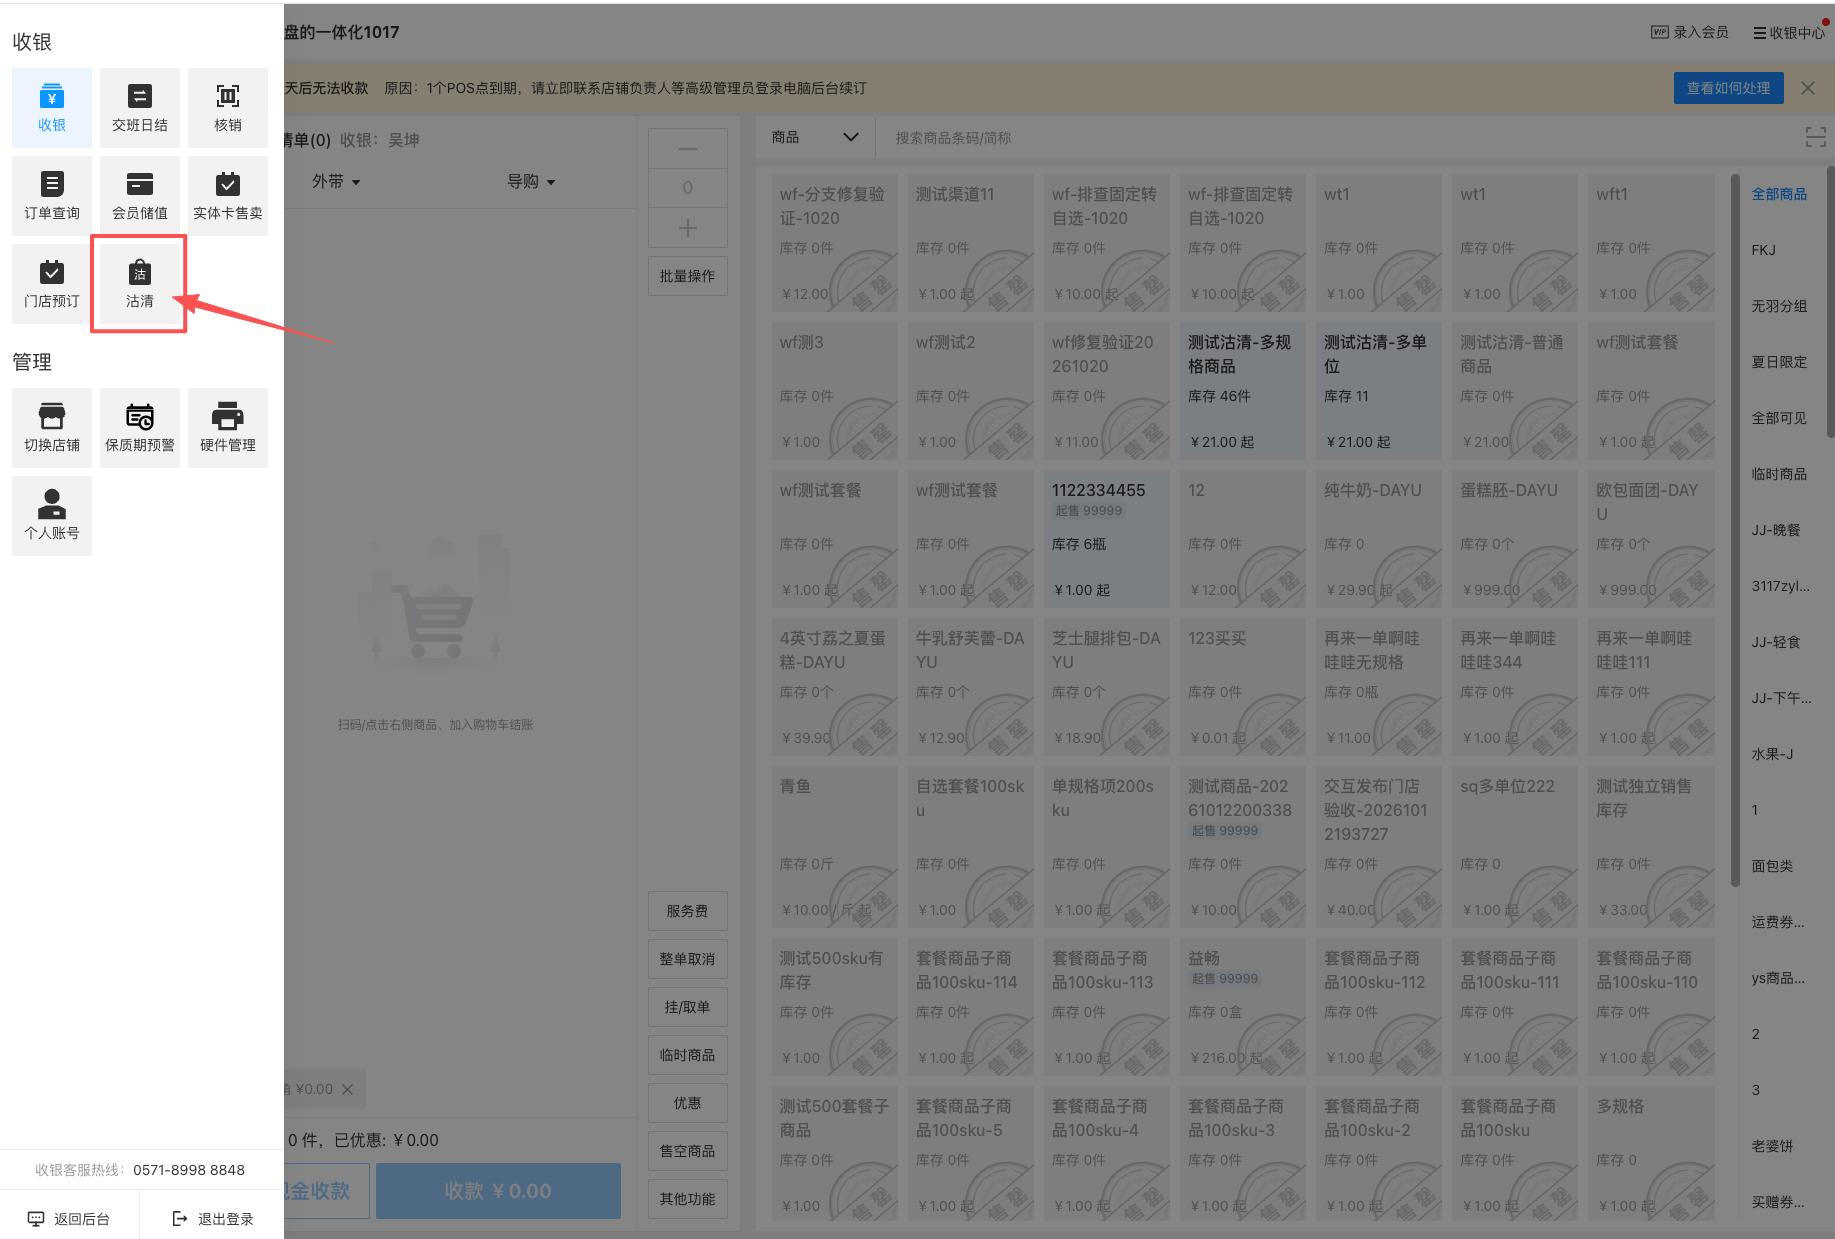Select product 测试沽清-多规格商品

pyautogui.click(x=1241, y=391)
